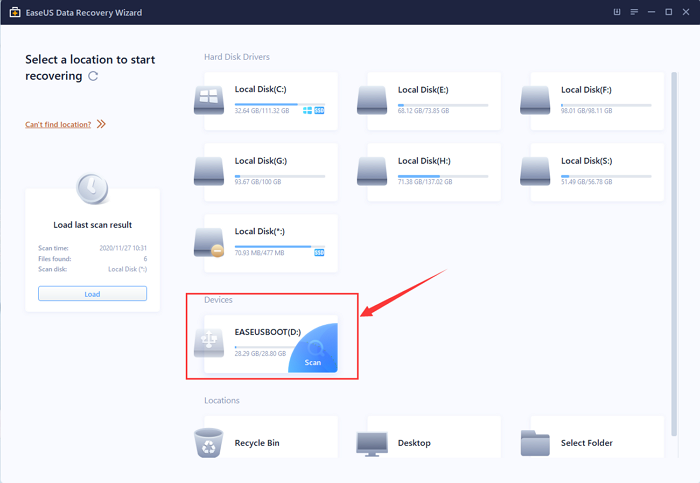Screen dimensions: 700x483
Task: Click the clock icon above last scan result
Action: [x=92, y=188]
